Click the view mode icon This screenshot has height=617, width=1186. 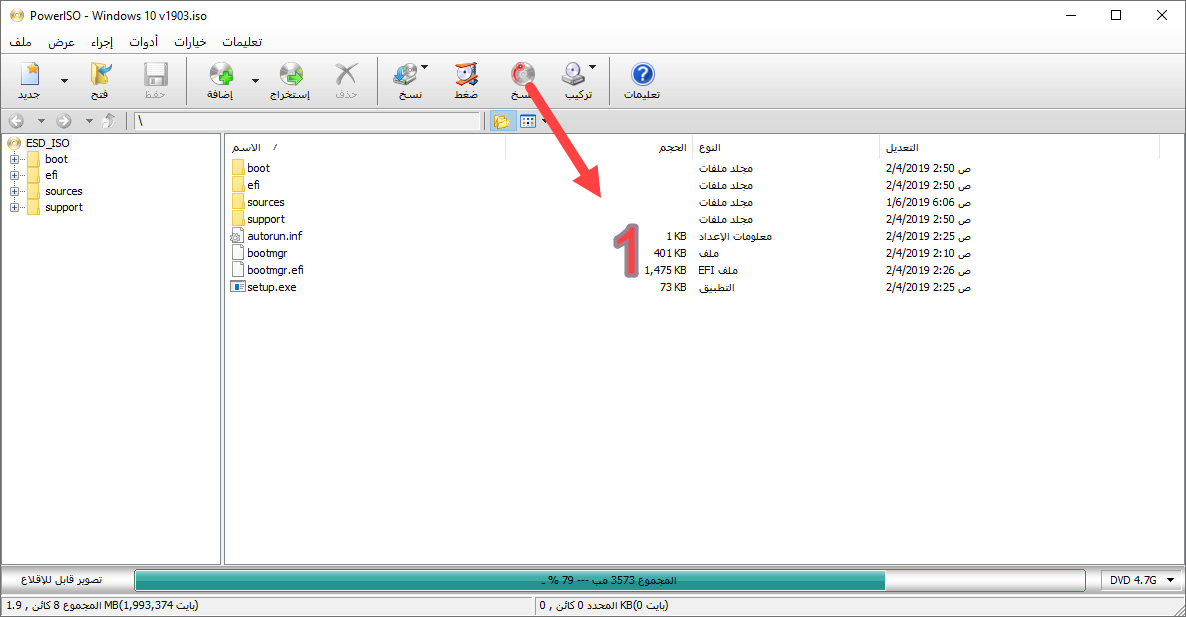click(x=528, y=121)
